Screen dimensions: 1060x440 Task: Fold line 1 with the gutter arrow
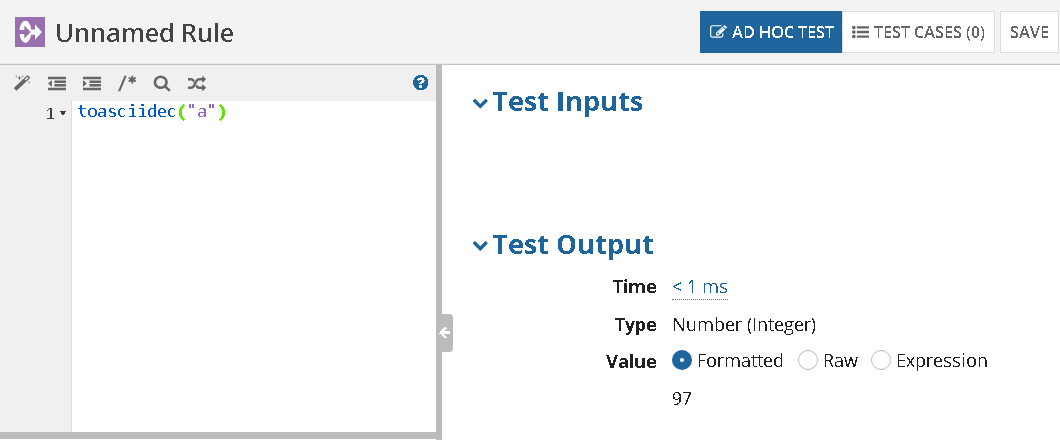(63, 114)
